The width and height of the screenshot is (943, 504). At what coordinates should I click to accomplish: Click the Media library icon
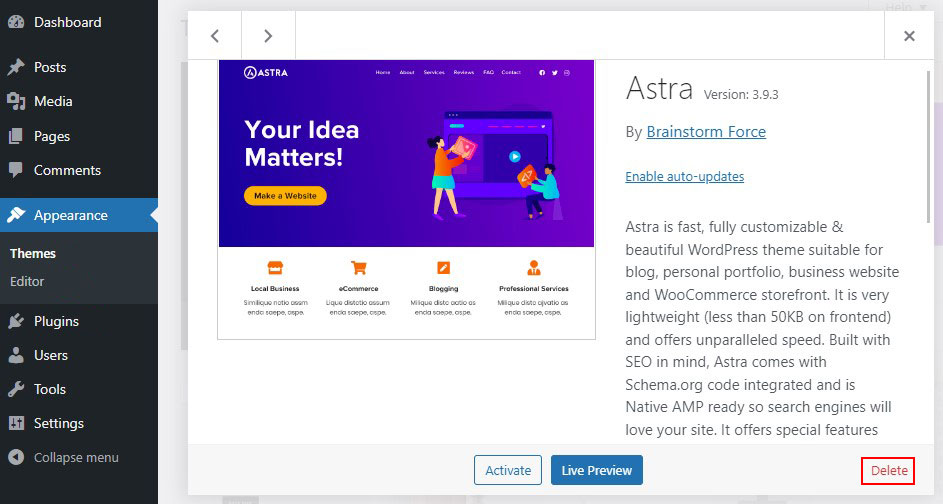pos(16,101)
